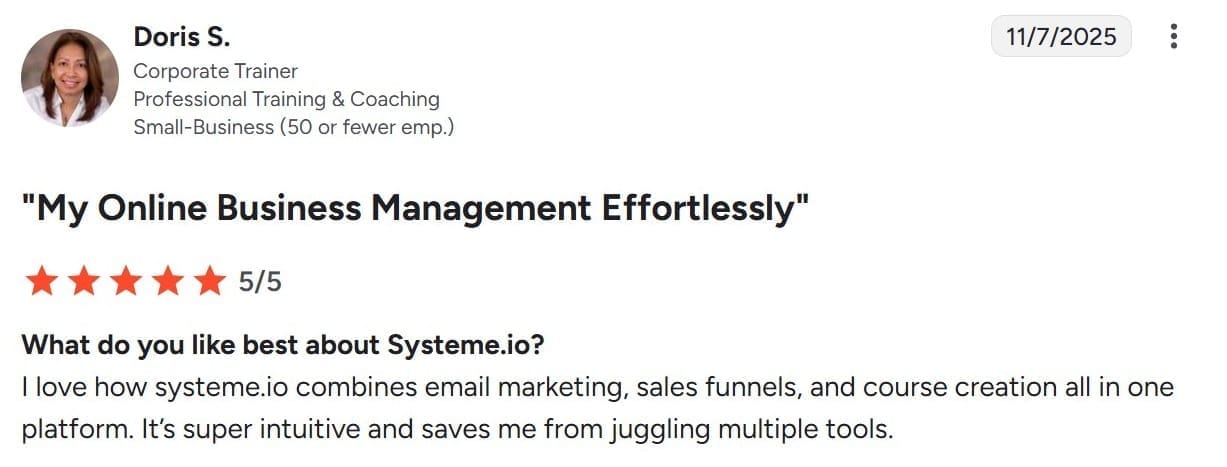Open the "My Online Business Management Effortlessly" review title

tap(415, 208)
